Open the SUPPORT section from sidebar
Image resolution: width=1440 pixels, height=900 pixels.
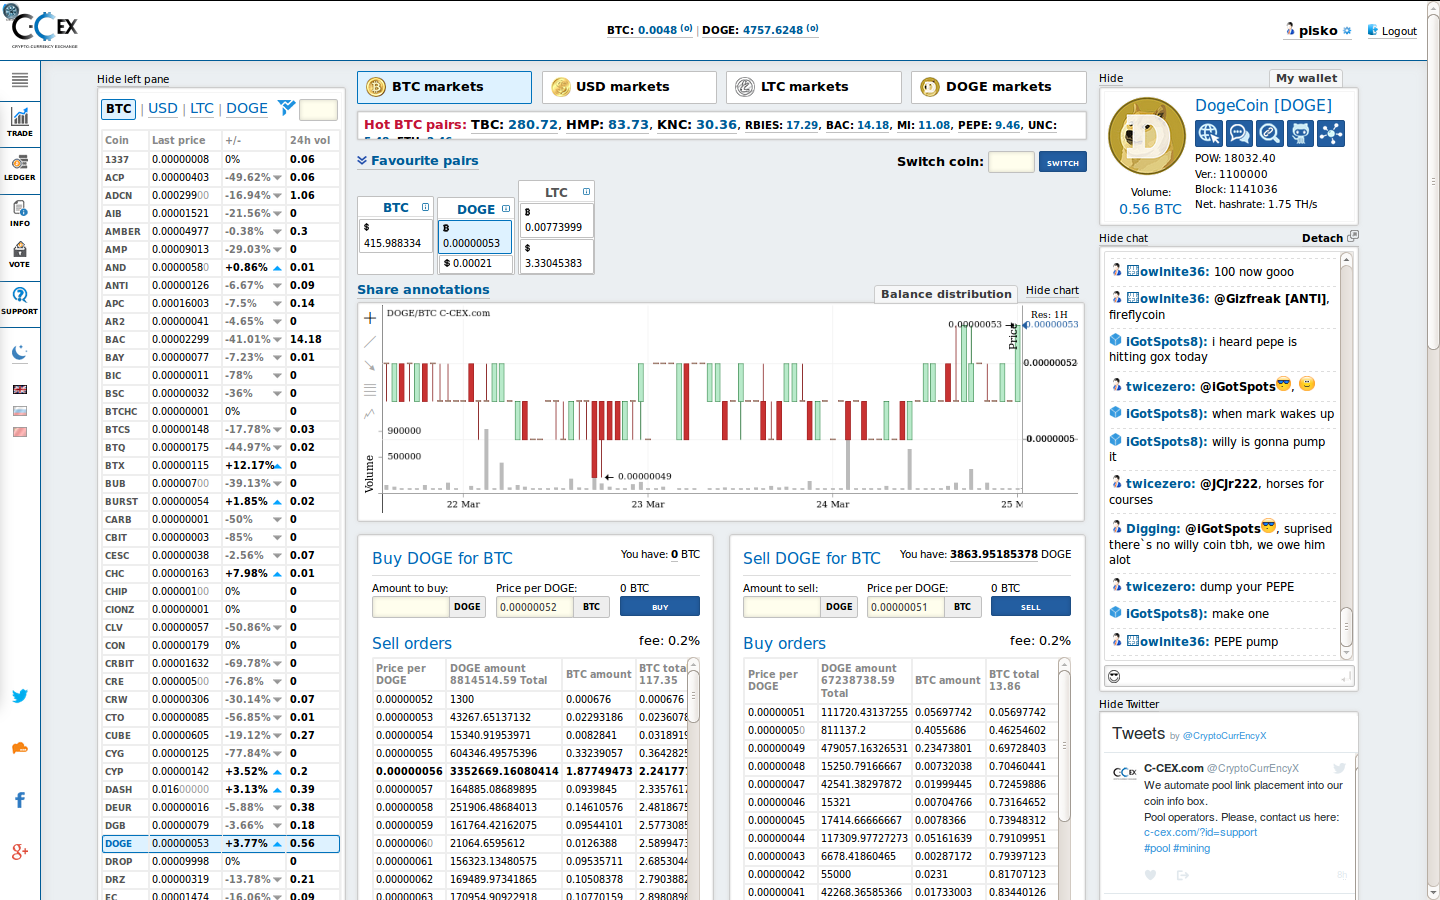coord(20,300)
